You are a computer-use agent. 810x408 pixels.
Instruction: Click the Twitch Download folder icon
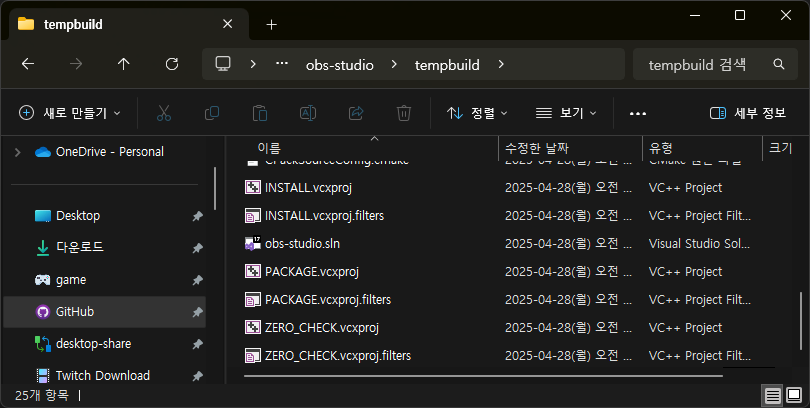(x=43, y=375)
